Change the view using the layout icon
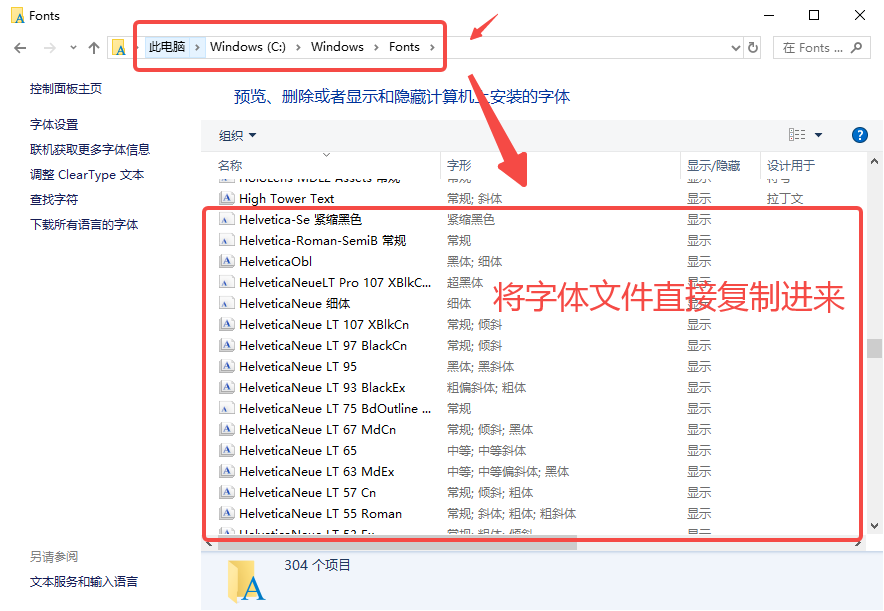Viewport: 884px width, 611px height. [797, 134]
